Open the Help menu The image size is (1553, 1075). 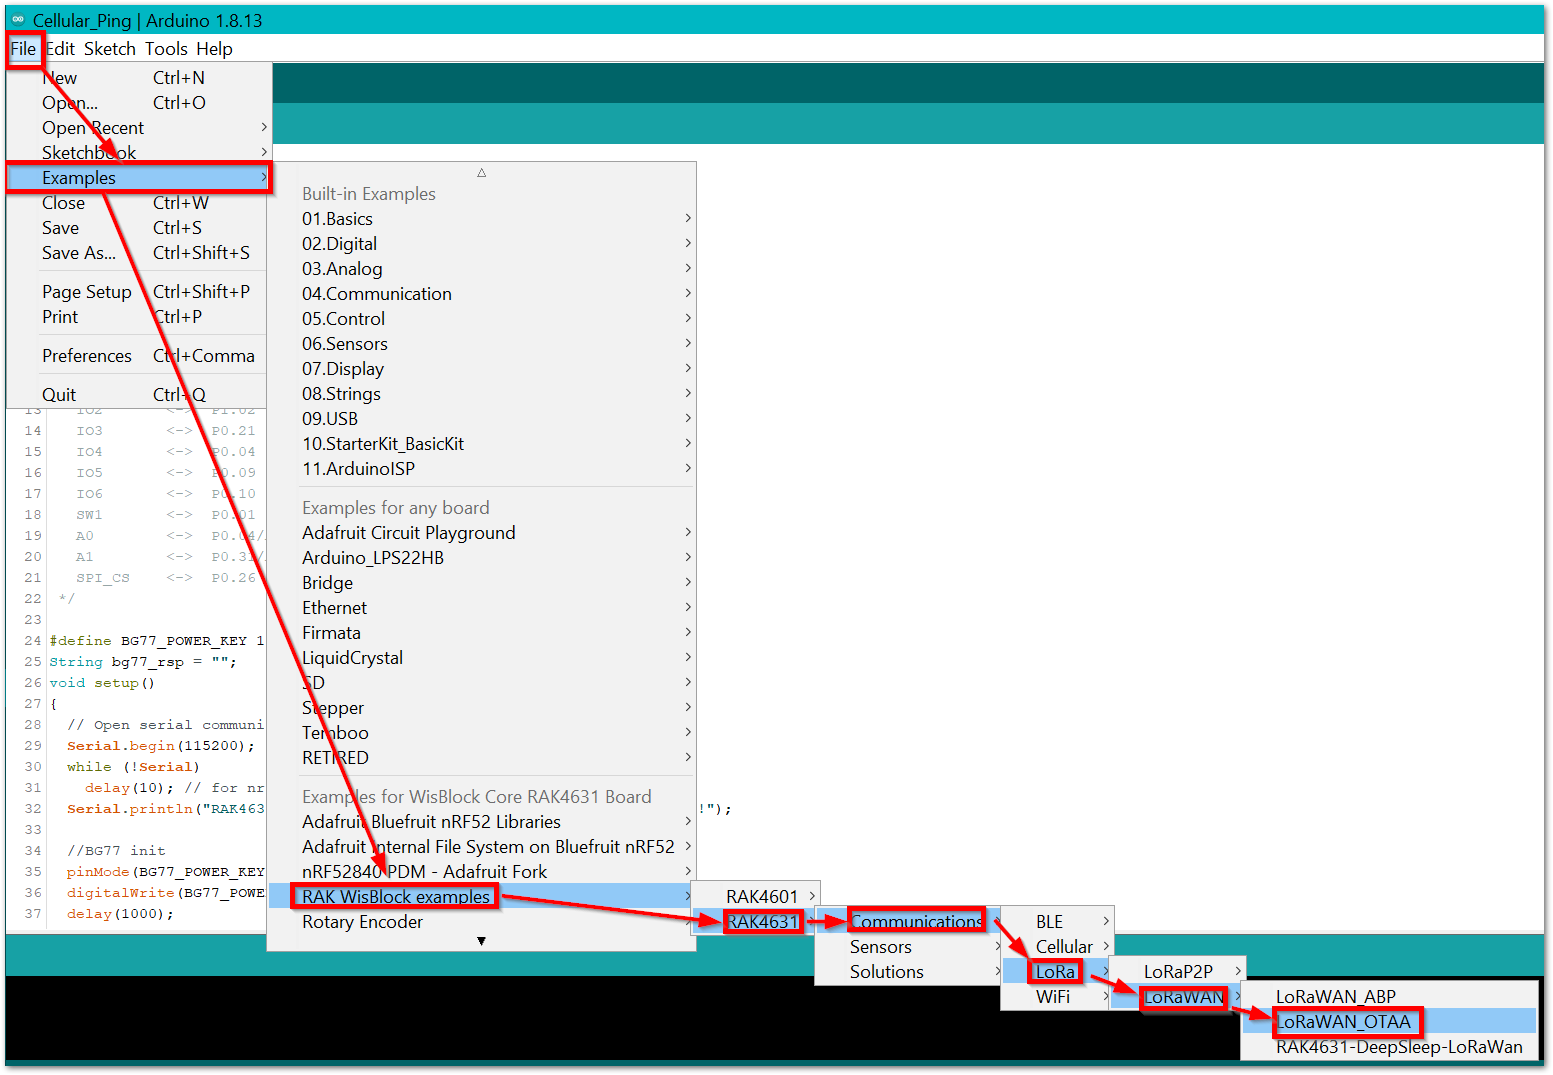tap(214, 49)
